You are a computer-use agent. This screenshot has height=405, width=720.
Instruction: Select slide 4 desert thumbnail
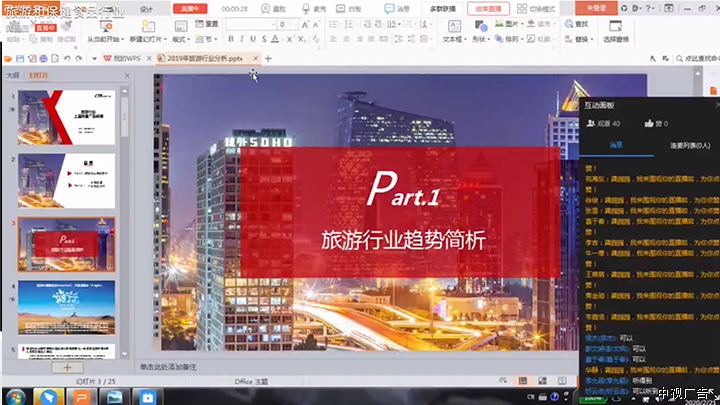pos(67,307)
